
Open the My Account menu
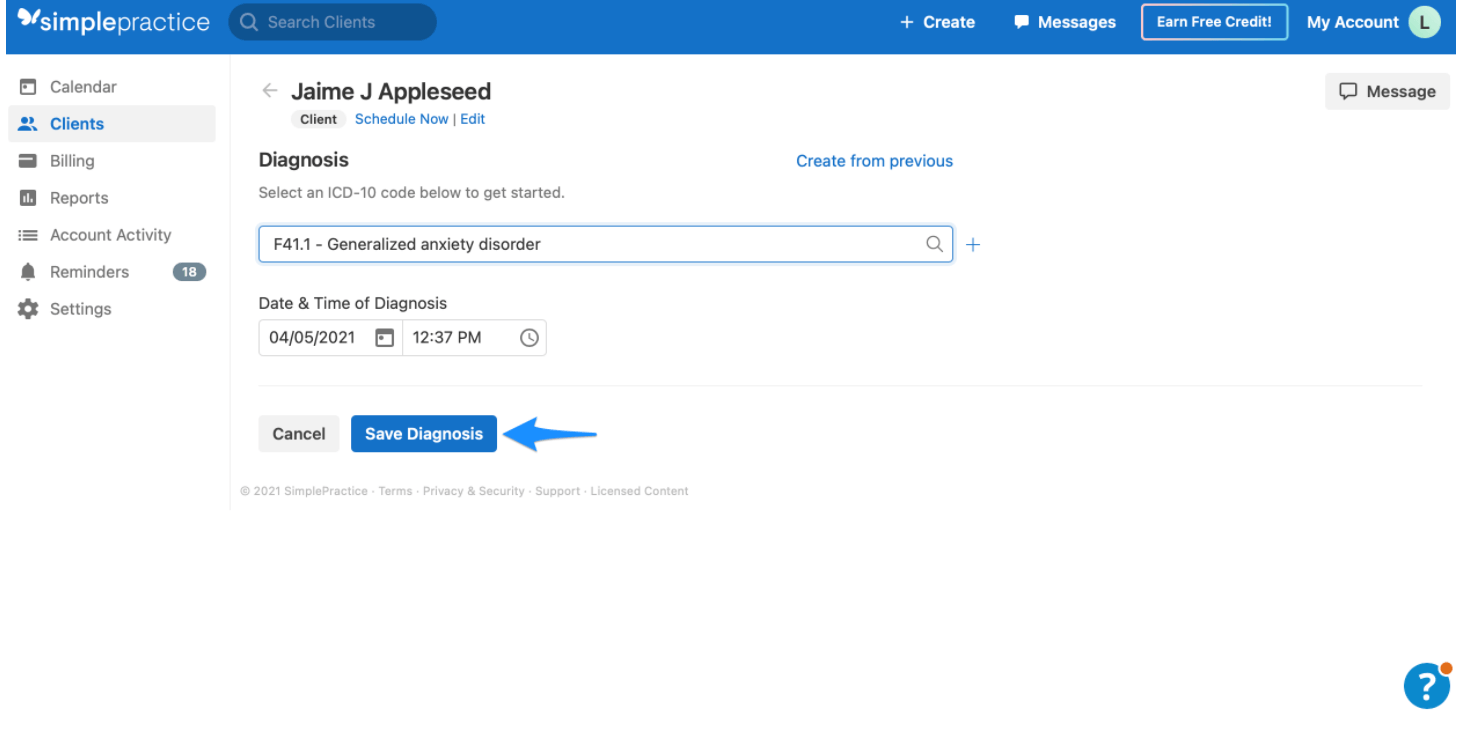click(x=1372, y=22)
